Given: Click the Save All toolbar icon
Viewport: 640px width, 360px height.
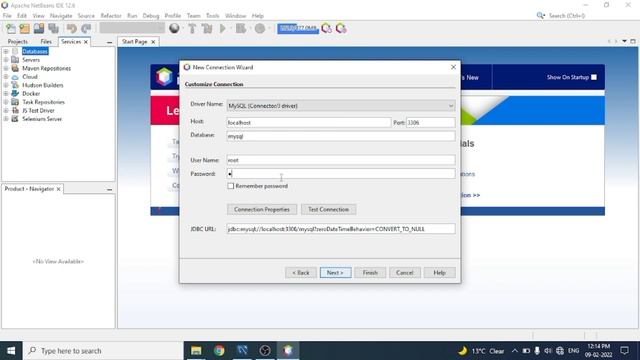Looking at the screenshot, I should pyautogui.click(x=53, y=29).
